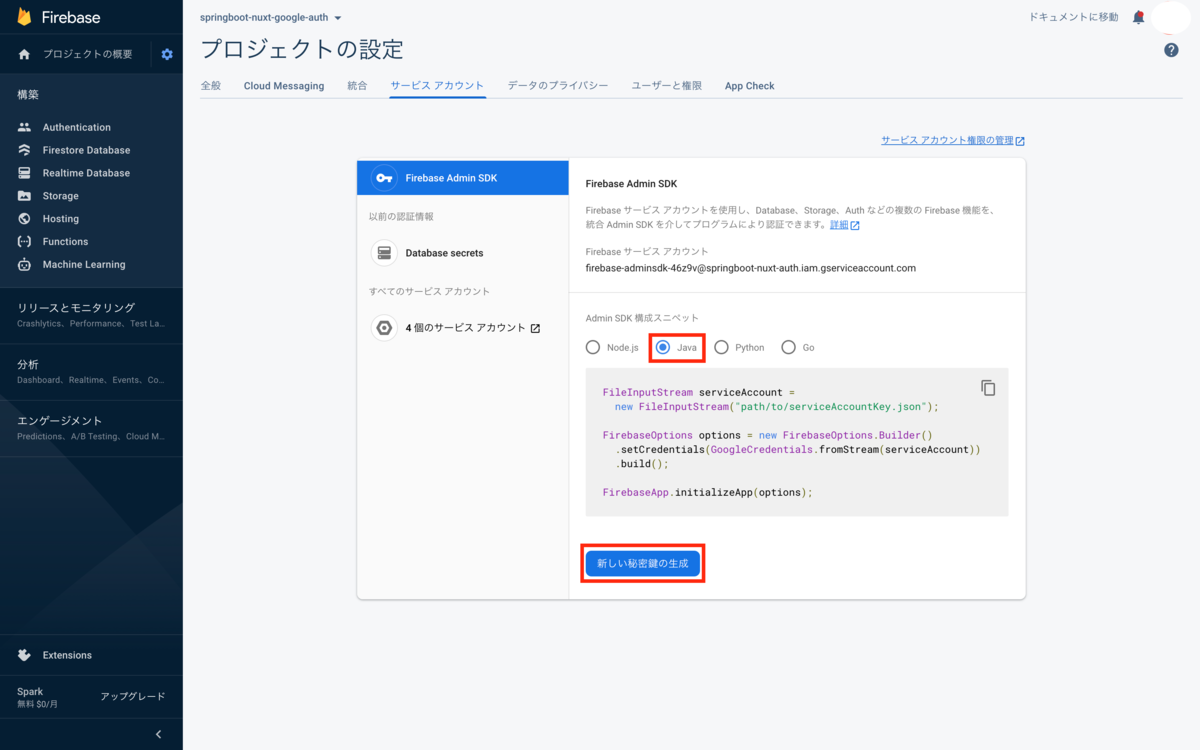This screenshot has height=750, width=1200.
Task: Switch to ユーザーと権限 tab
Action: pyautogui.click(x=667, y=86)
